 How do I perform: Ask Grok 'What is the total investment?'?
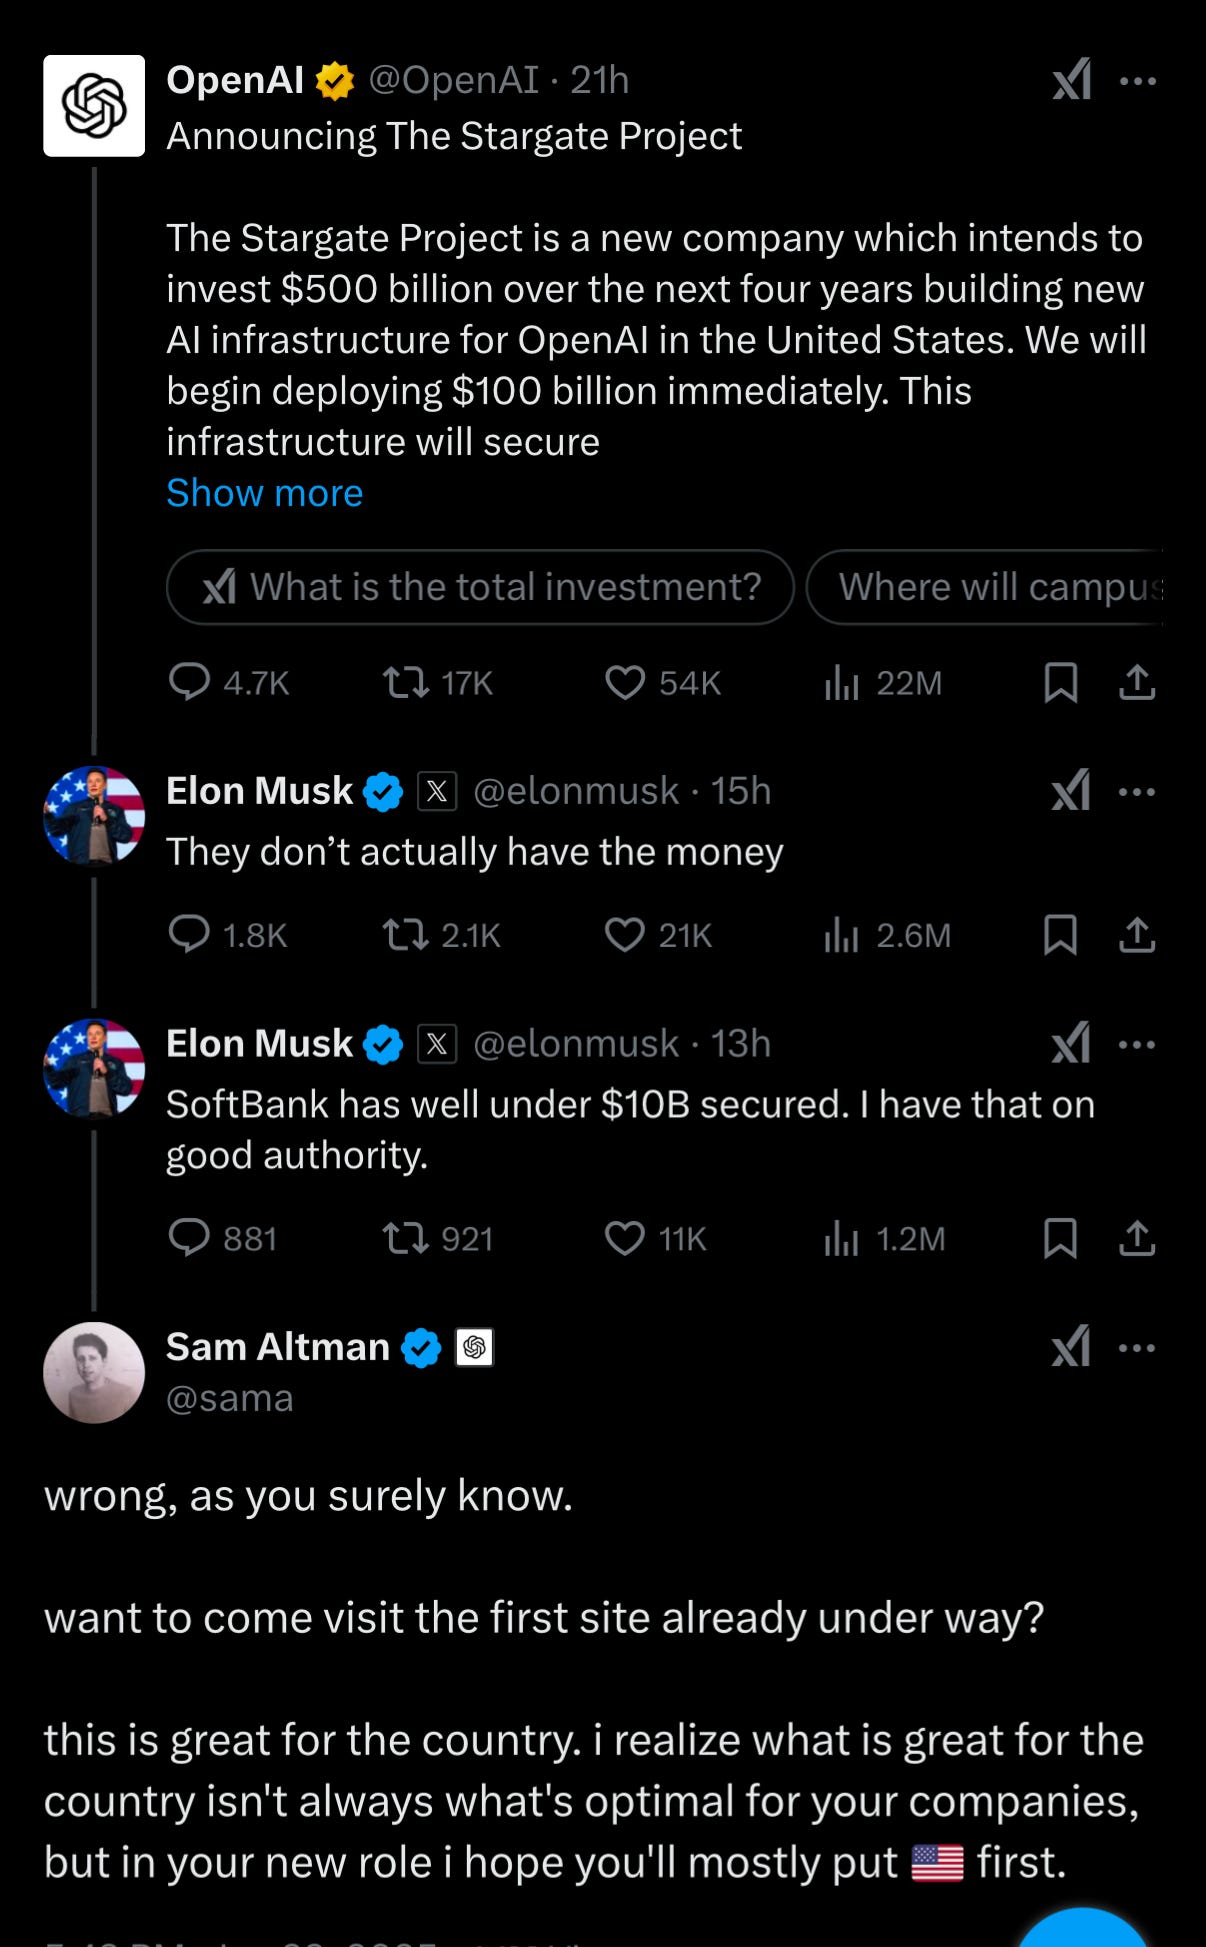[x=480, y=587]
